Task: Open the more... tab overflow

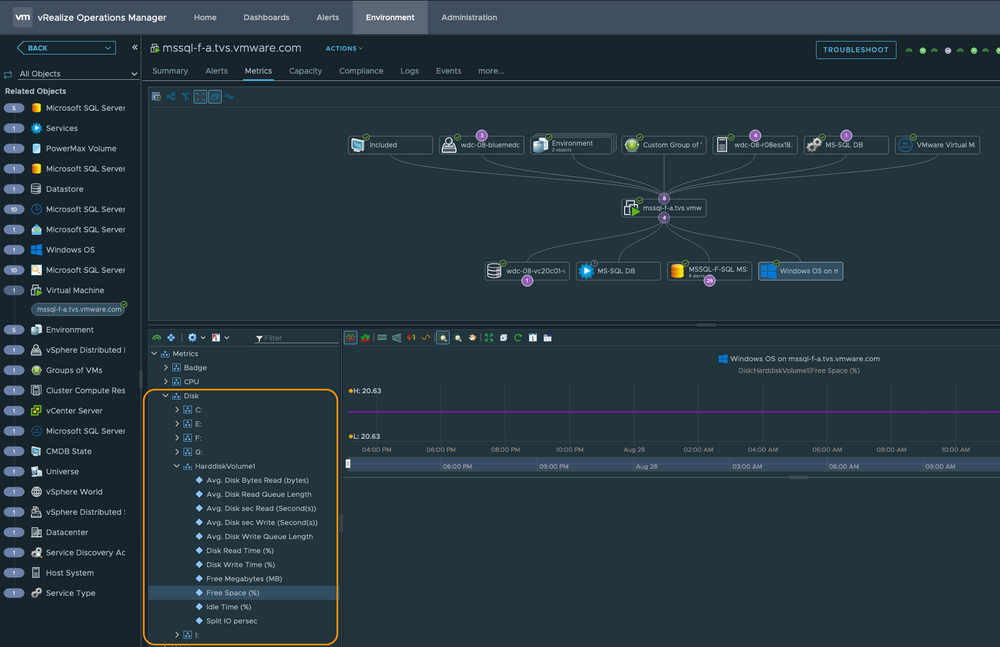Action: (491, 71)
